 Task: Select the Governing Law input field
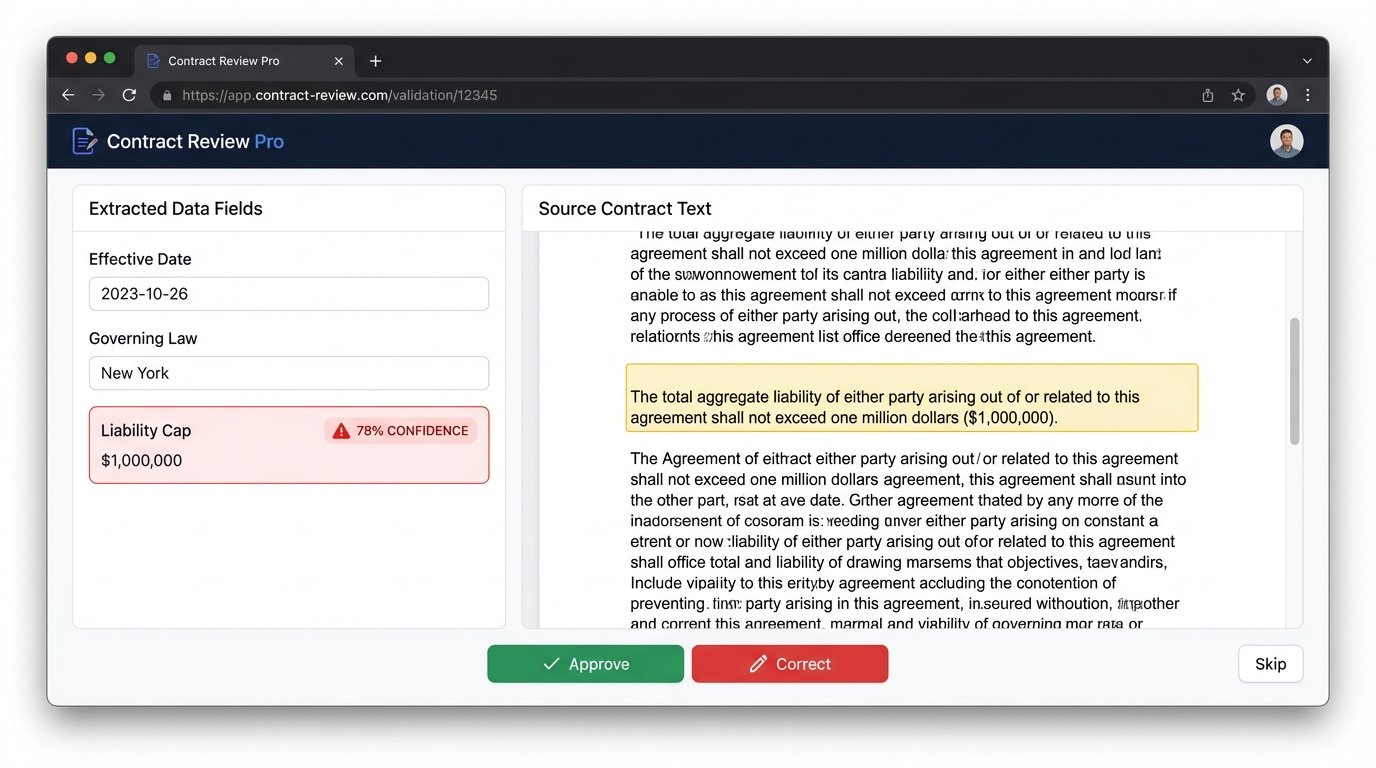click(289, 373)
